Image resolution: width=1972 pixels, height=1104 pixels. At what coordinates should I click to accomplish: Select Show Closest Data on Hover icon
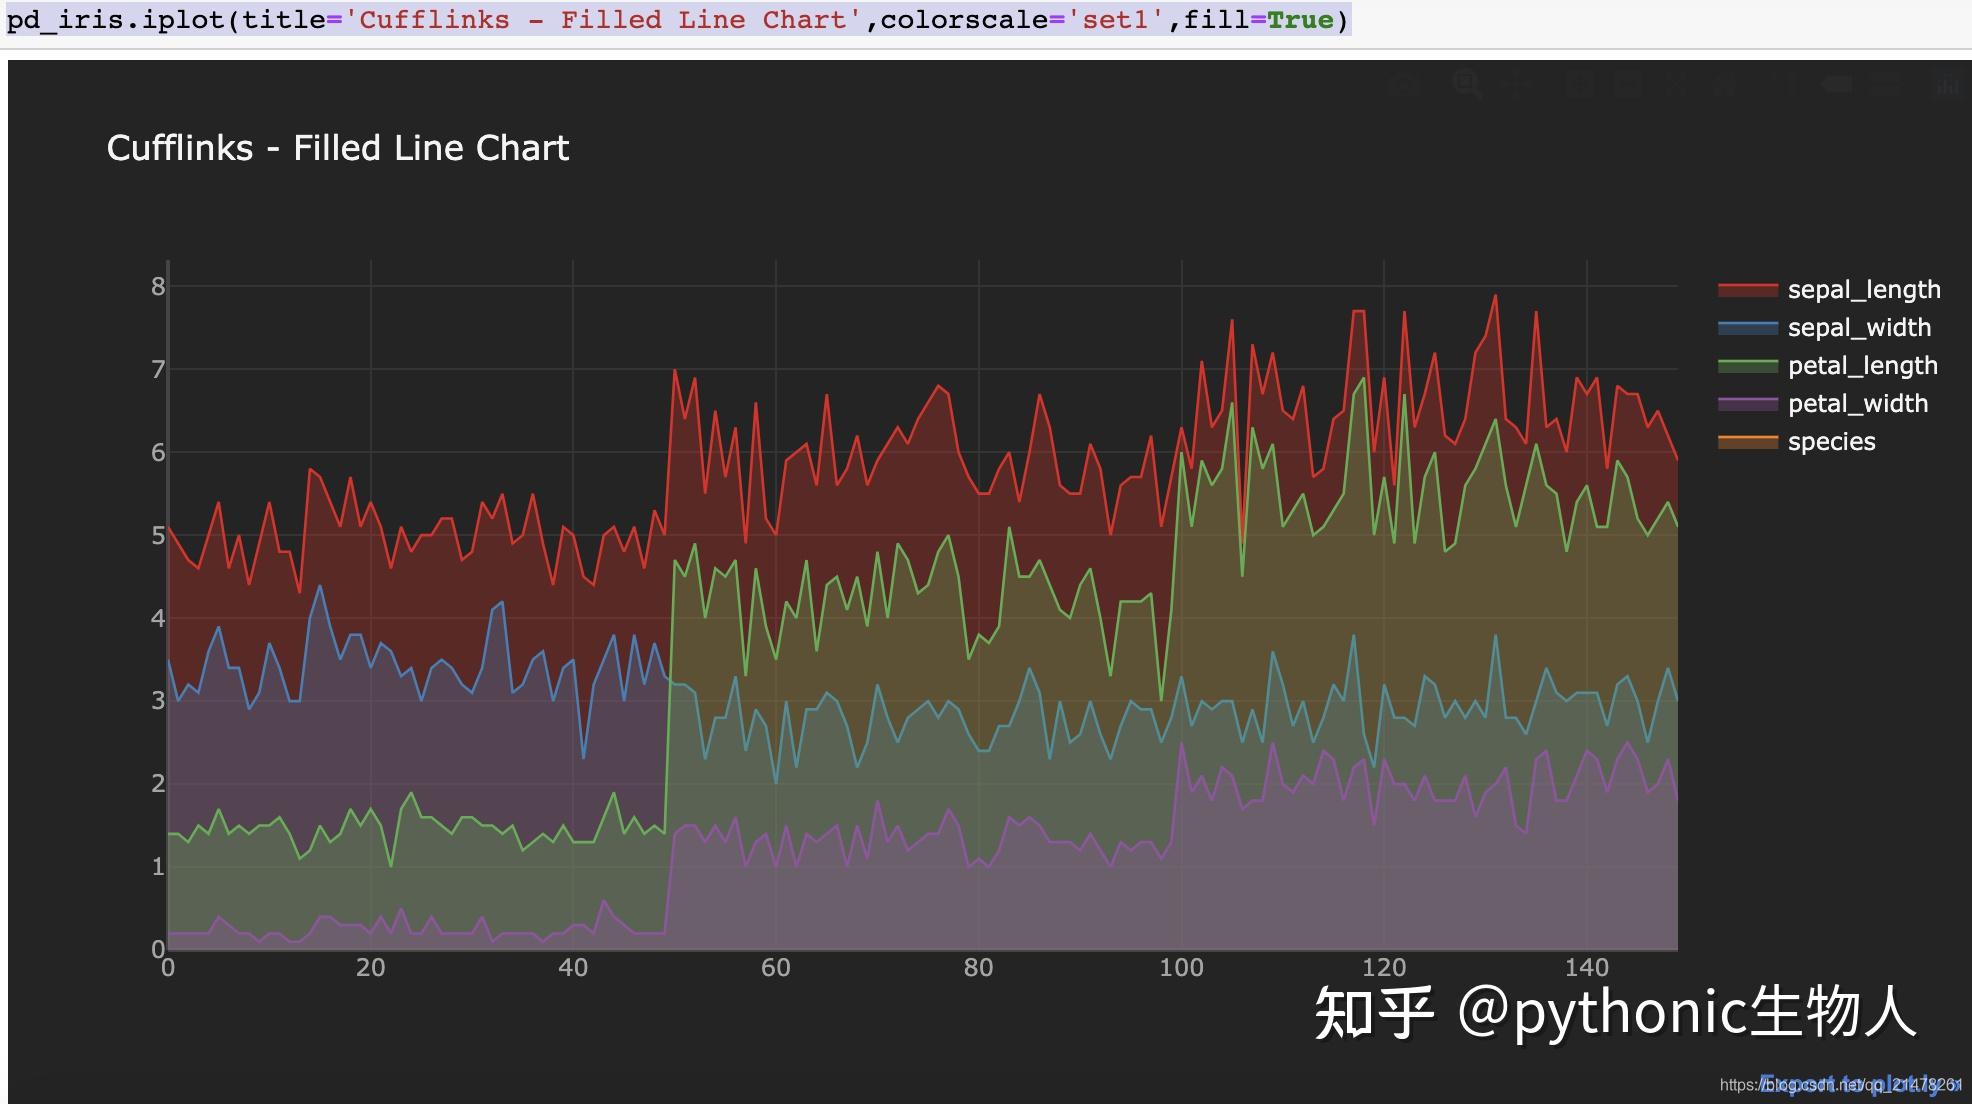click(1838, 84)
